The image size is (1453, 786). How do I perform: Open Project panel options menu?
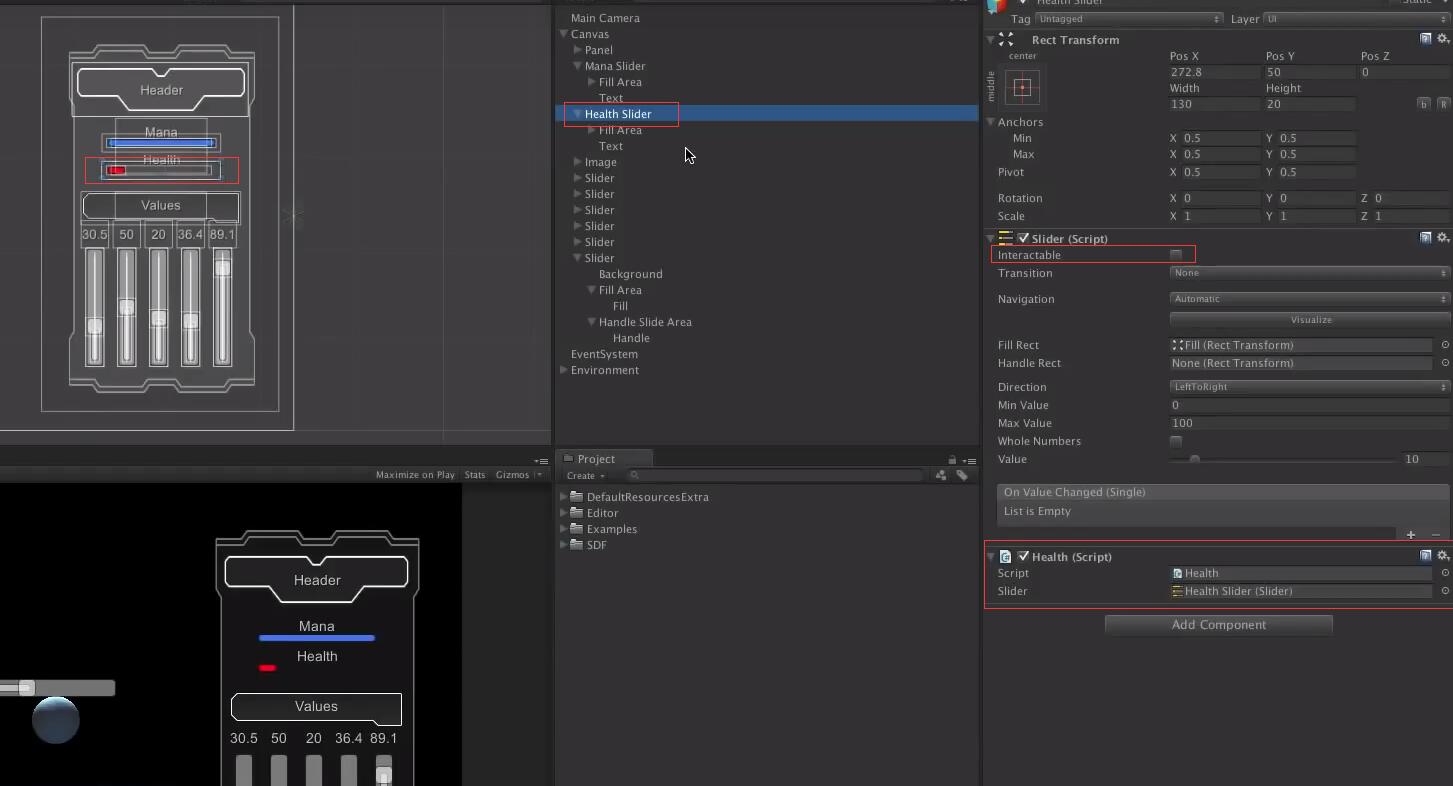tap(968, 460)
